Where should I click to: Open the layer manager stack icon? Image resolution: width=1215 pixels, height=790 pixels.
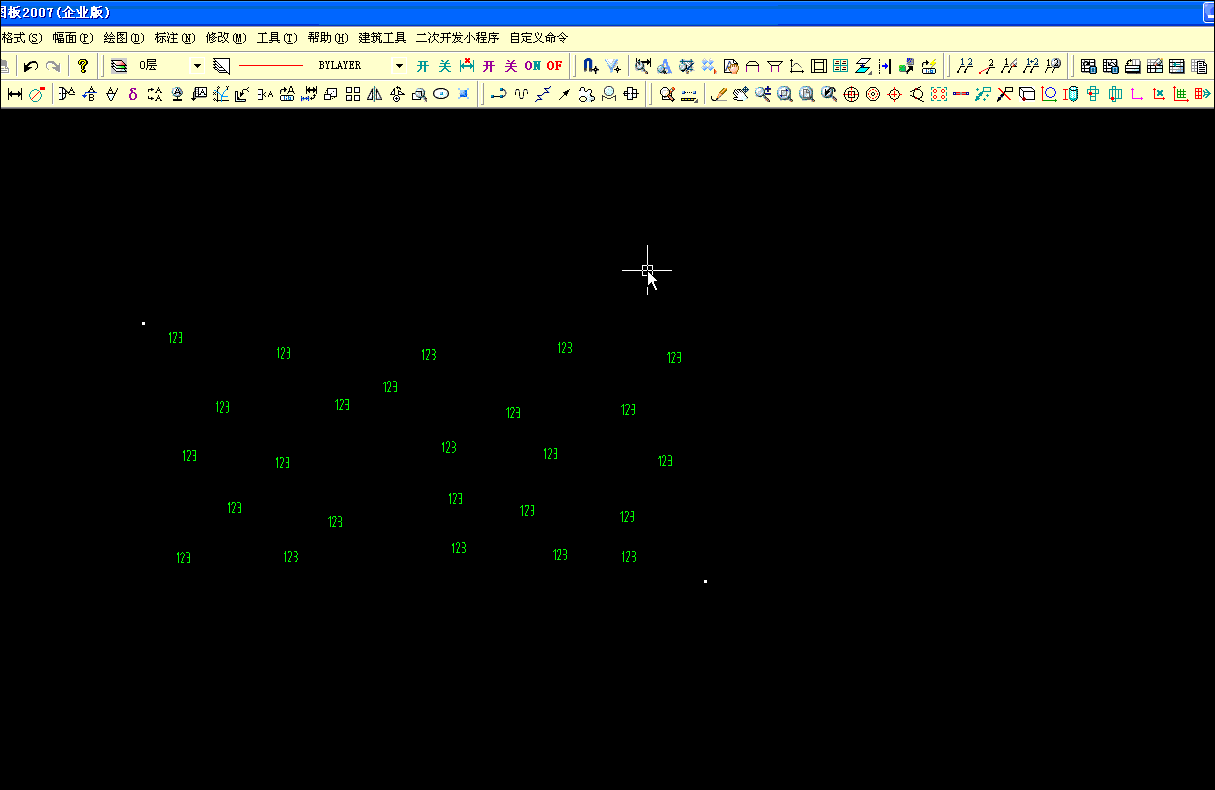[x=119, y=66]
